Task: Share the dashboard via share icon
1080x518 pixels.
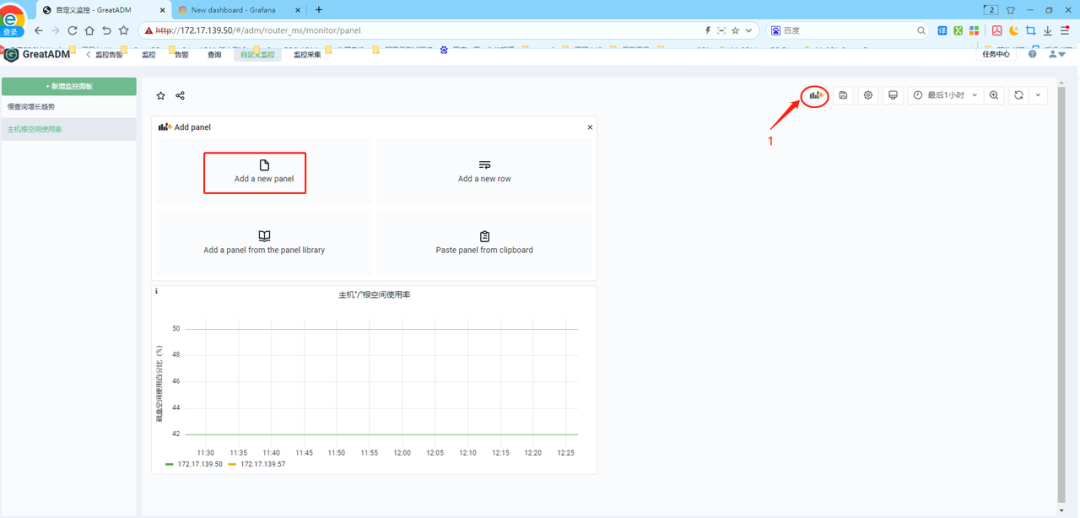Action: 180,96
